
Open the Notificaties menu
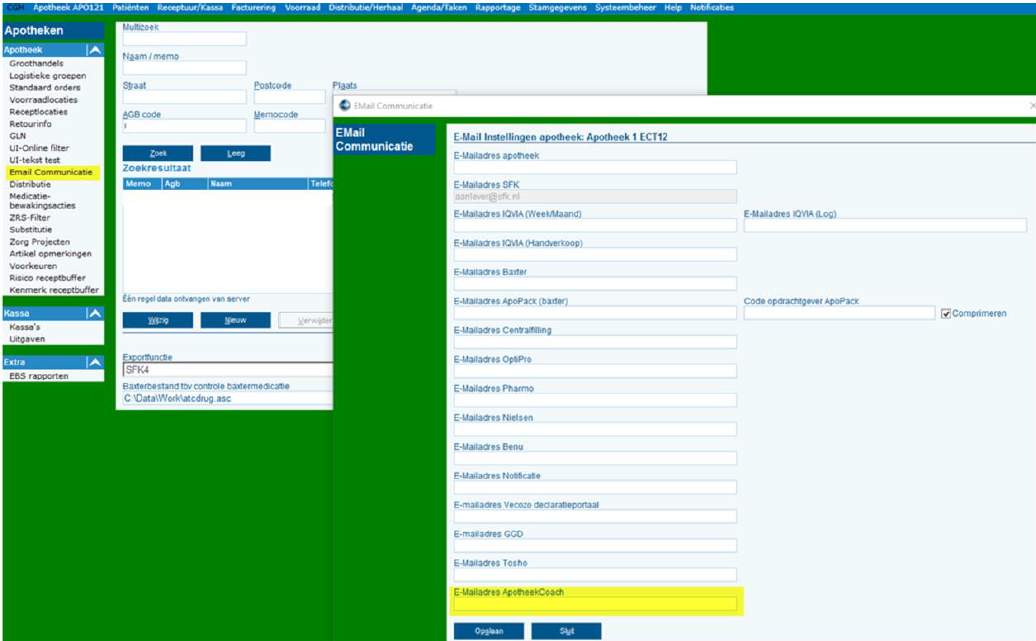712,7
